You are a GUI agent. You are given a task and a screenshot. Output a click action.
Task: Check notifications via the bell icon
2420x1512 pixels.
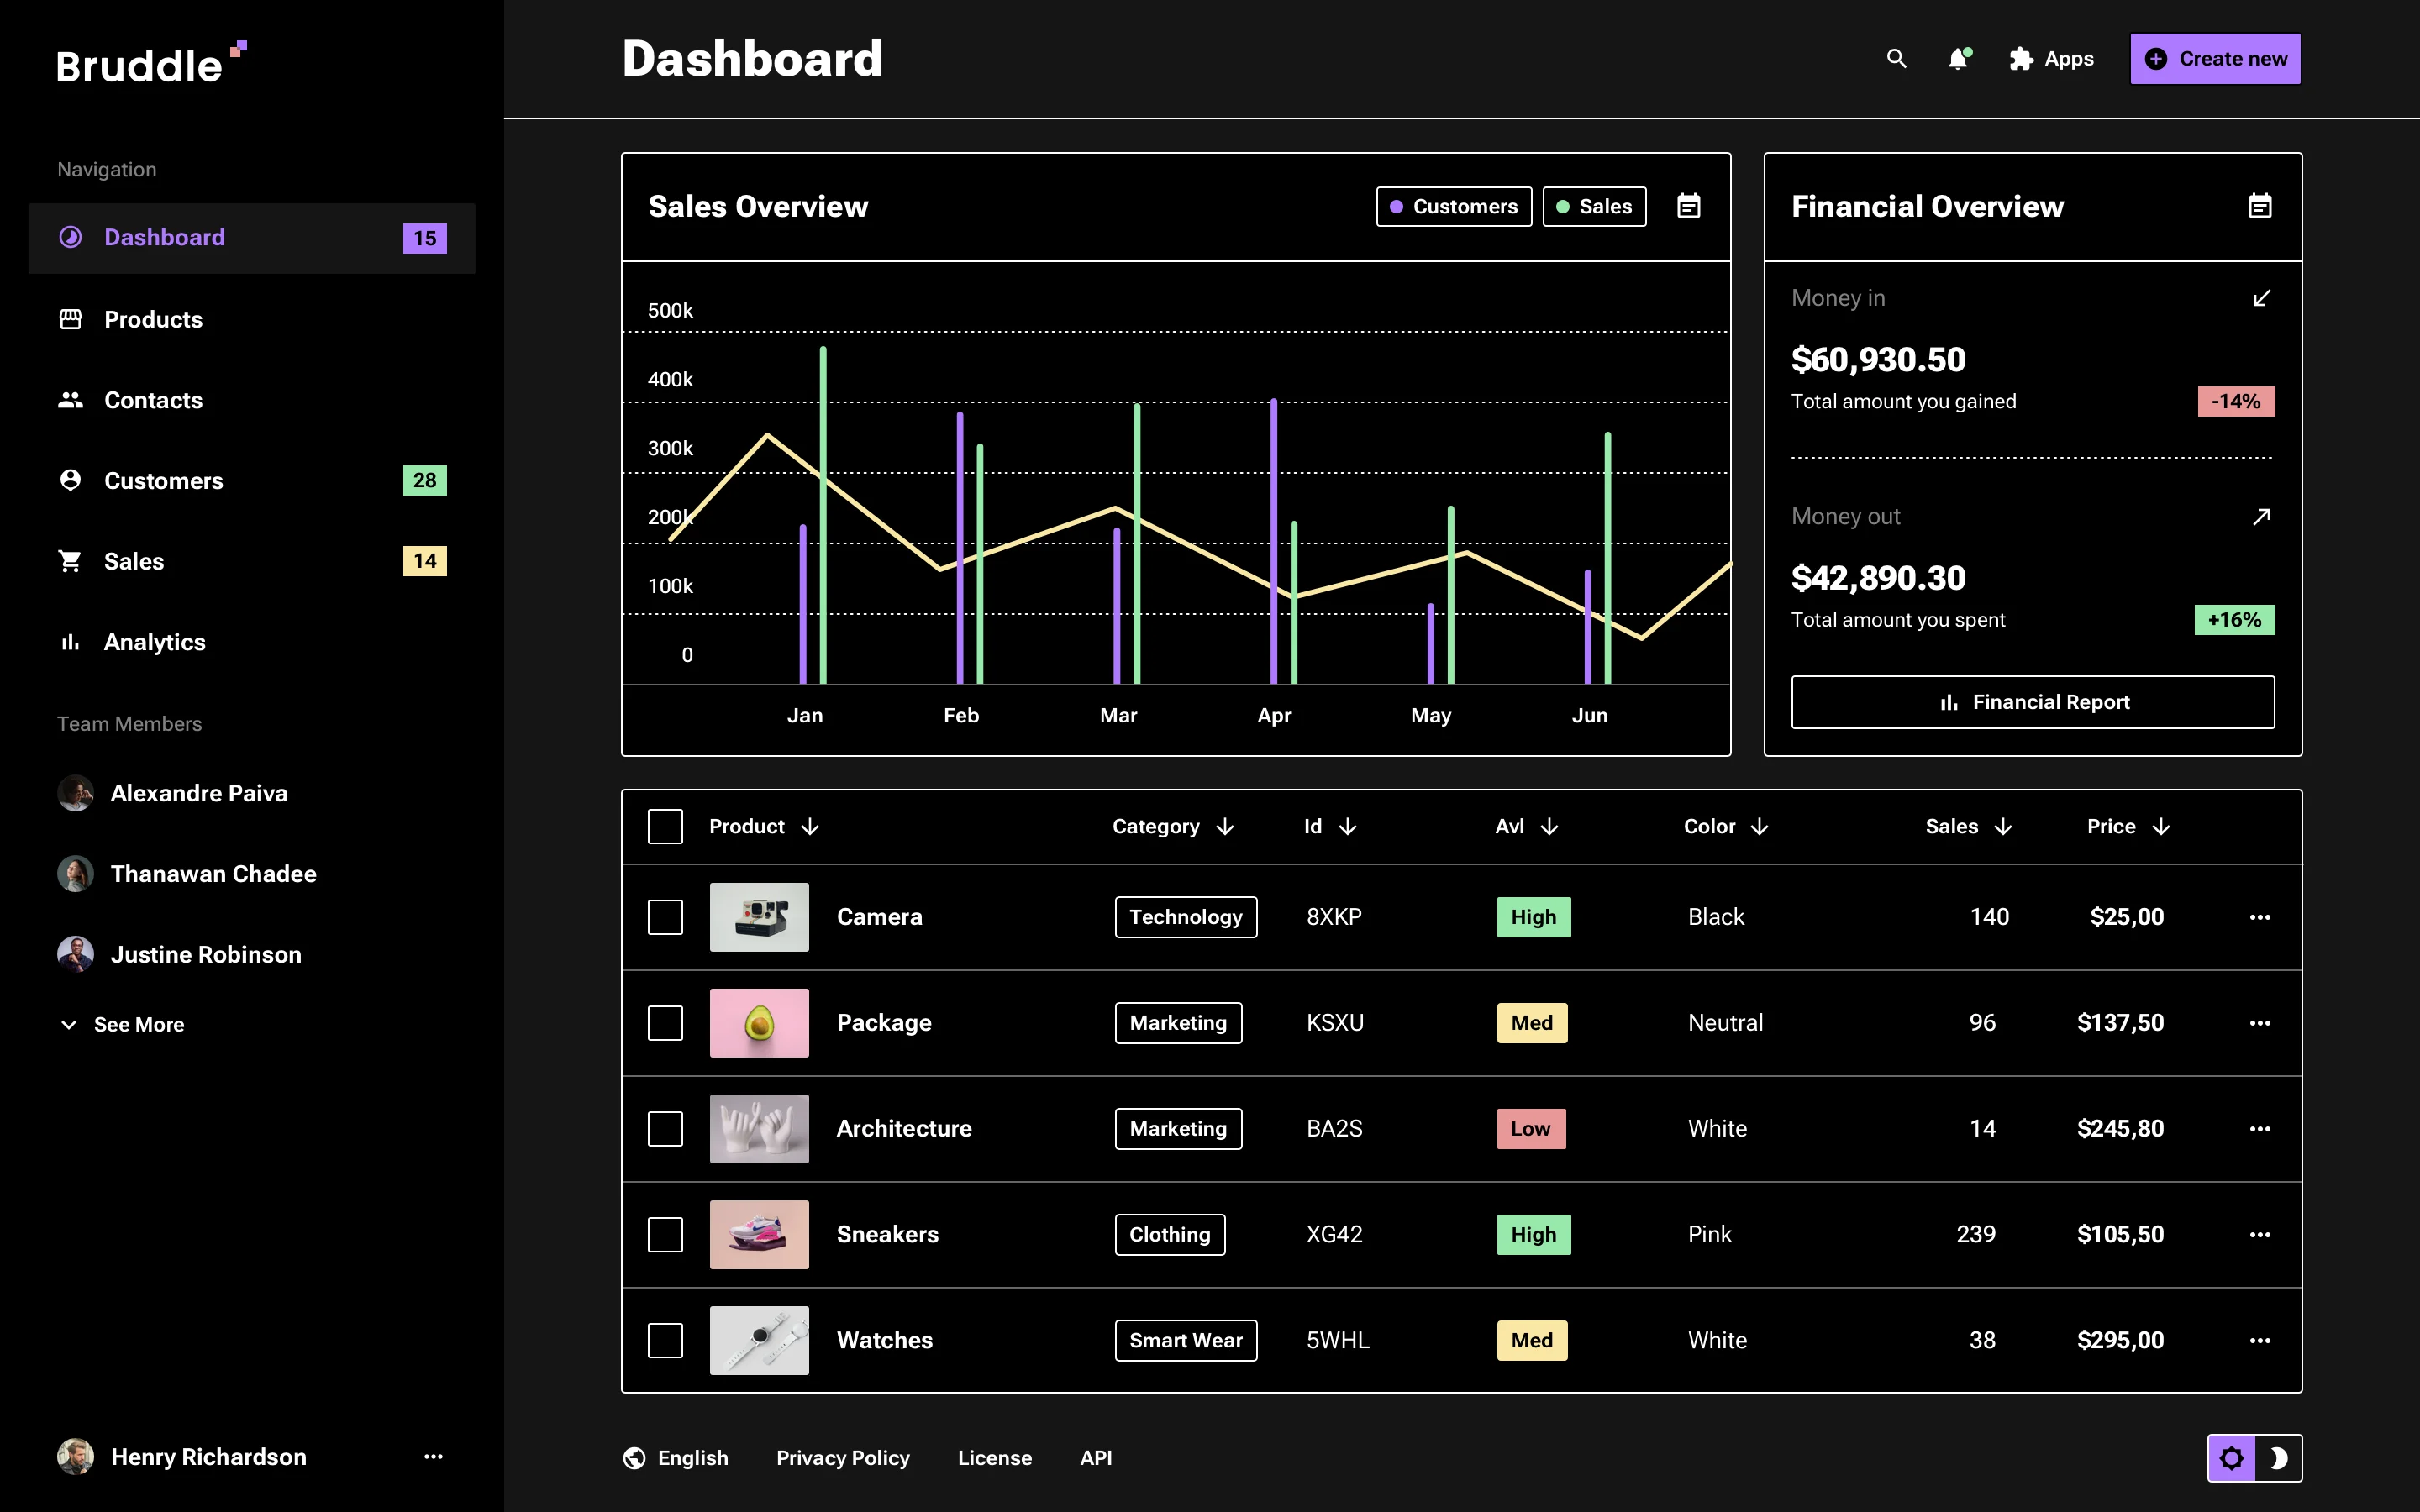coord(1958,59)
